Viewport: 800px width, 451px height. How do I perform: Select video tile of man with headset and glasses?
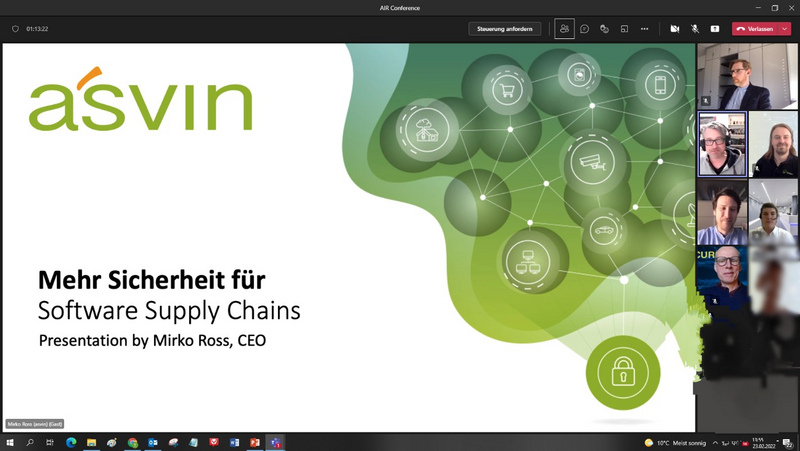(722, 144)
